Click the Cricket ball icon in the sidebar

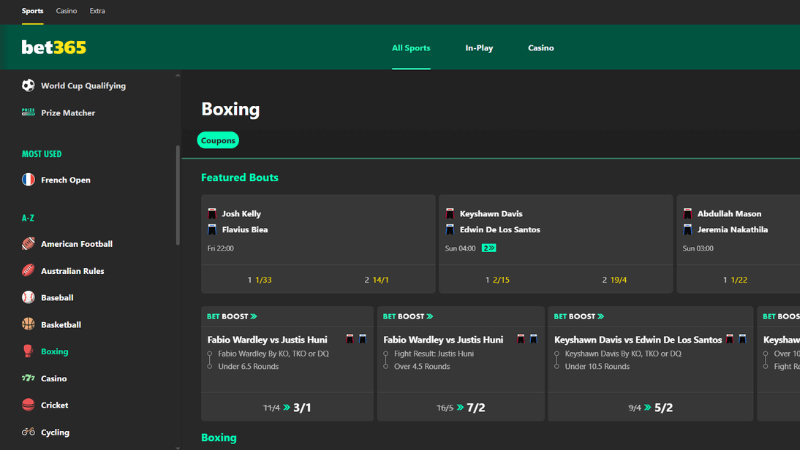(28, 405)
